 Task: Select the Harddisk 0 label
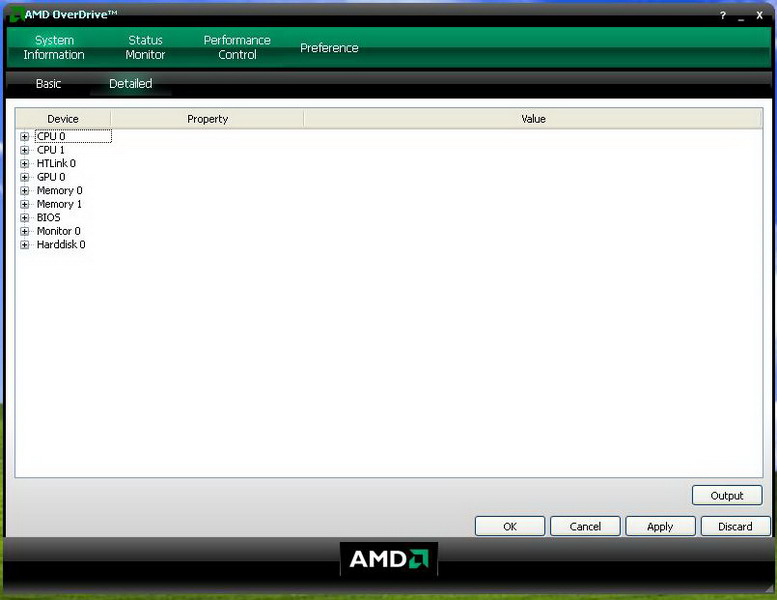61,245
